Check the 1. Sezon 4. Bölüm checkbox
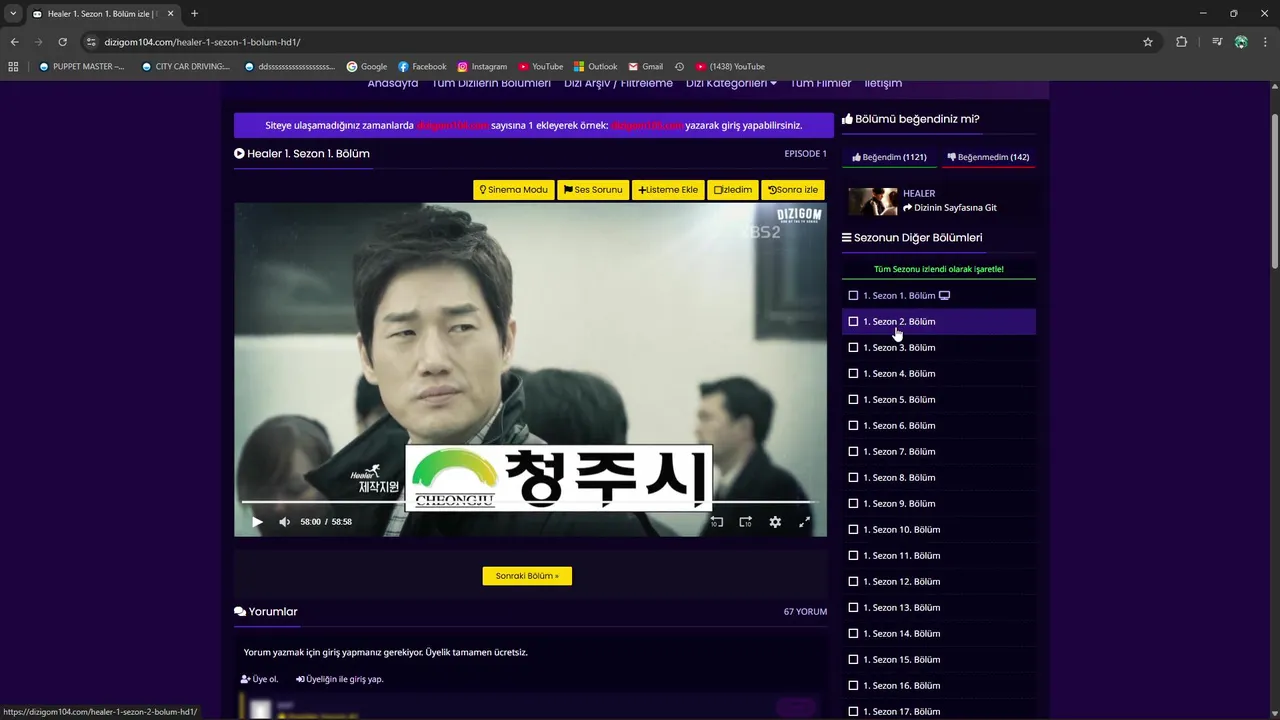 click(853, 374)
